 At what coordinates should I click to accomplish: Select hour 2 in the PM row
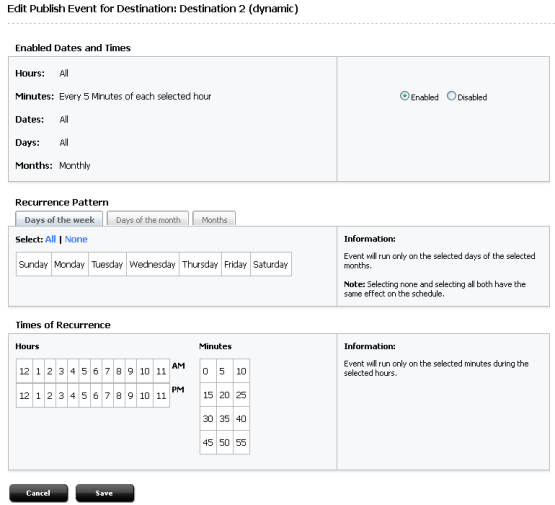point(50,395)
